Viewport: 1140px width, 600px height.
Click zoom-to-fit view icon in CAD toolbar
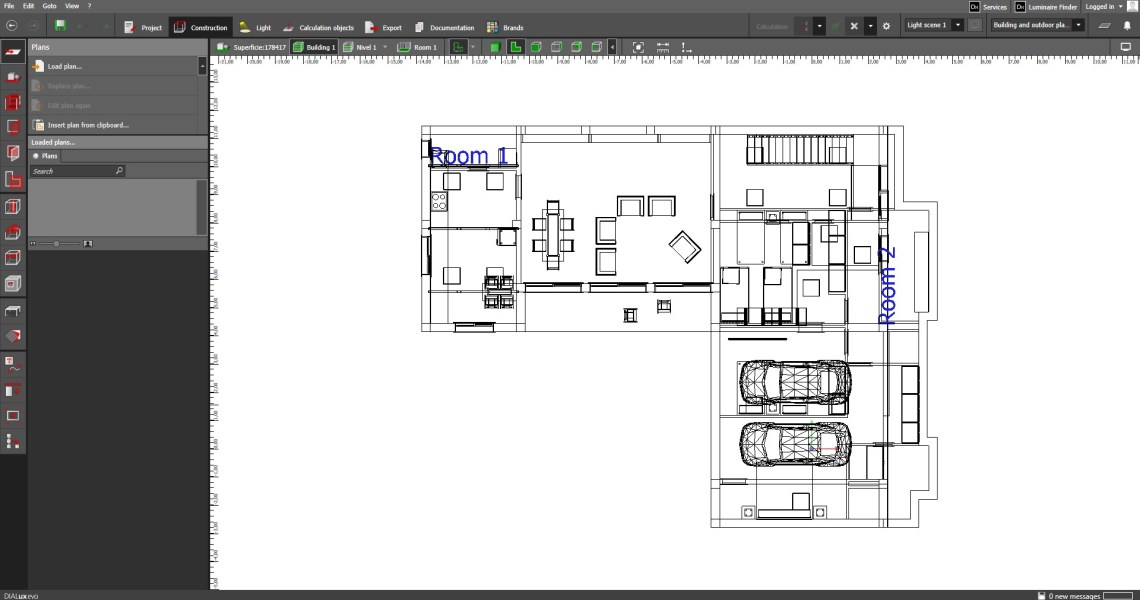click(x=638, y=47)
